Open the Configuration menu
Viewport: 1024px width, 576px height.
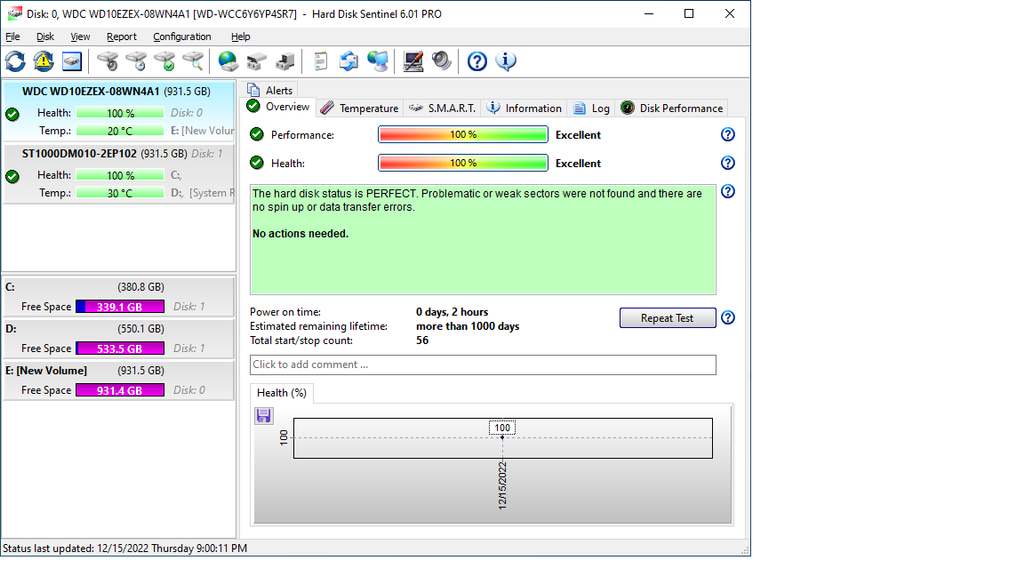182,37
